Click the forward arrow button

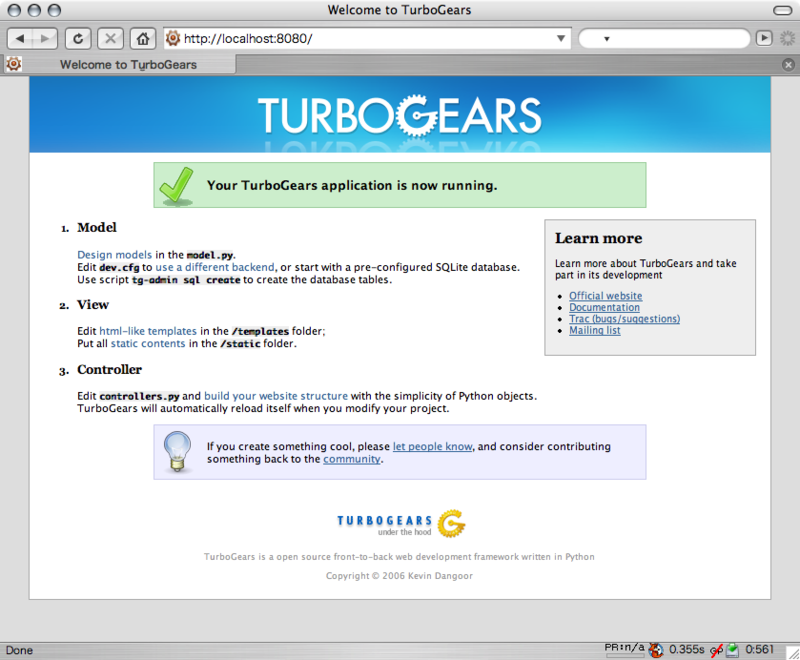pyautogui.click(x=46, y=39)
